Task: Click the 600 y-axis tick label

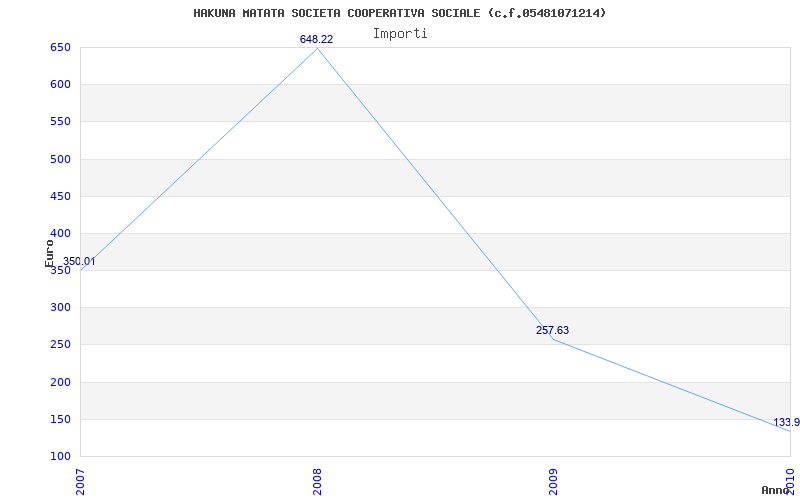Action: (60, 85)
